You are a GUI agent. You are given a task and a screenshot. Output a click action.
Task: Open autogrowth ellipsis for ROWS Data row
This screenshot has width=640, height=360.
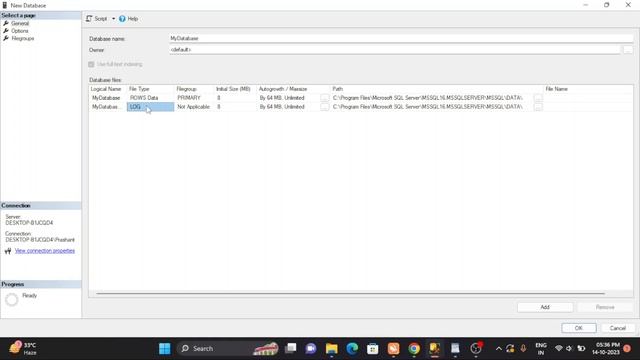(324, 98)
